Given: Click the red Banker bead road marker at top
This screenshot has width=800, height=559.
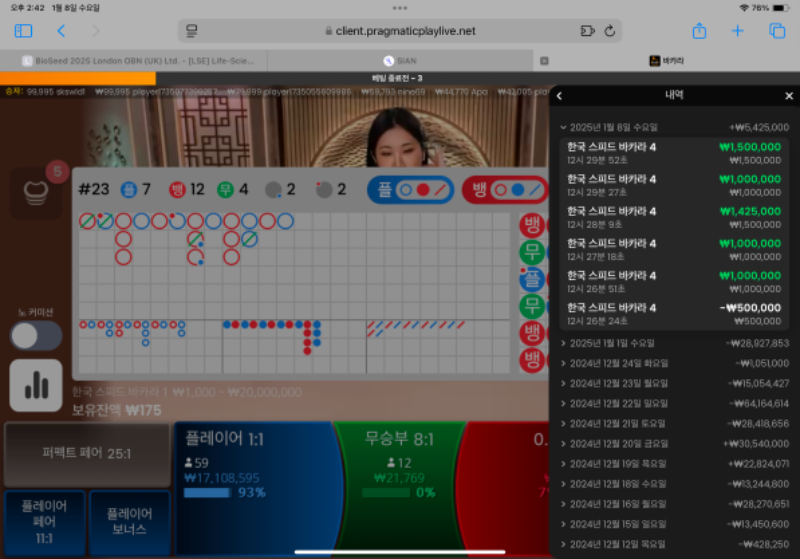Looking at the screenshot, I should pos(532,224).
